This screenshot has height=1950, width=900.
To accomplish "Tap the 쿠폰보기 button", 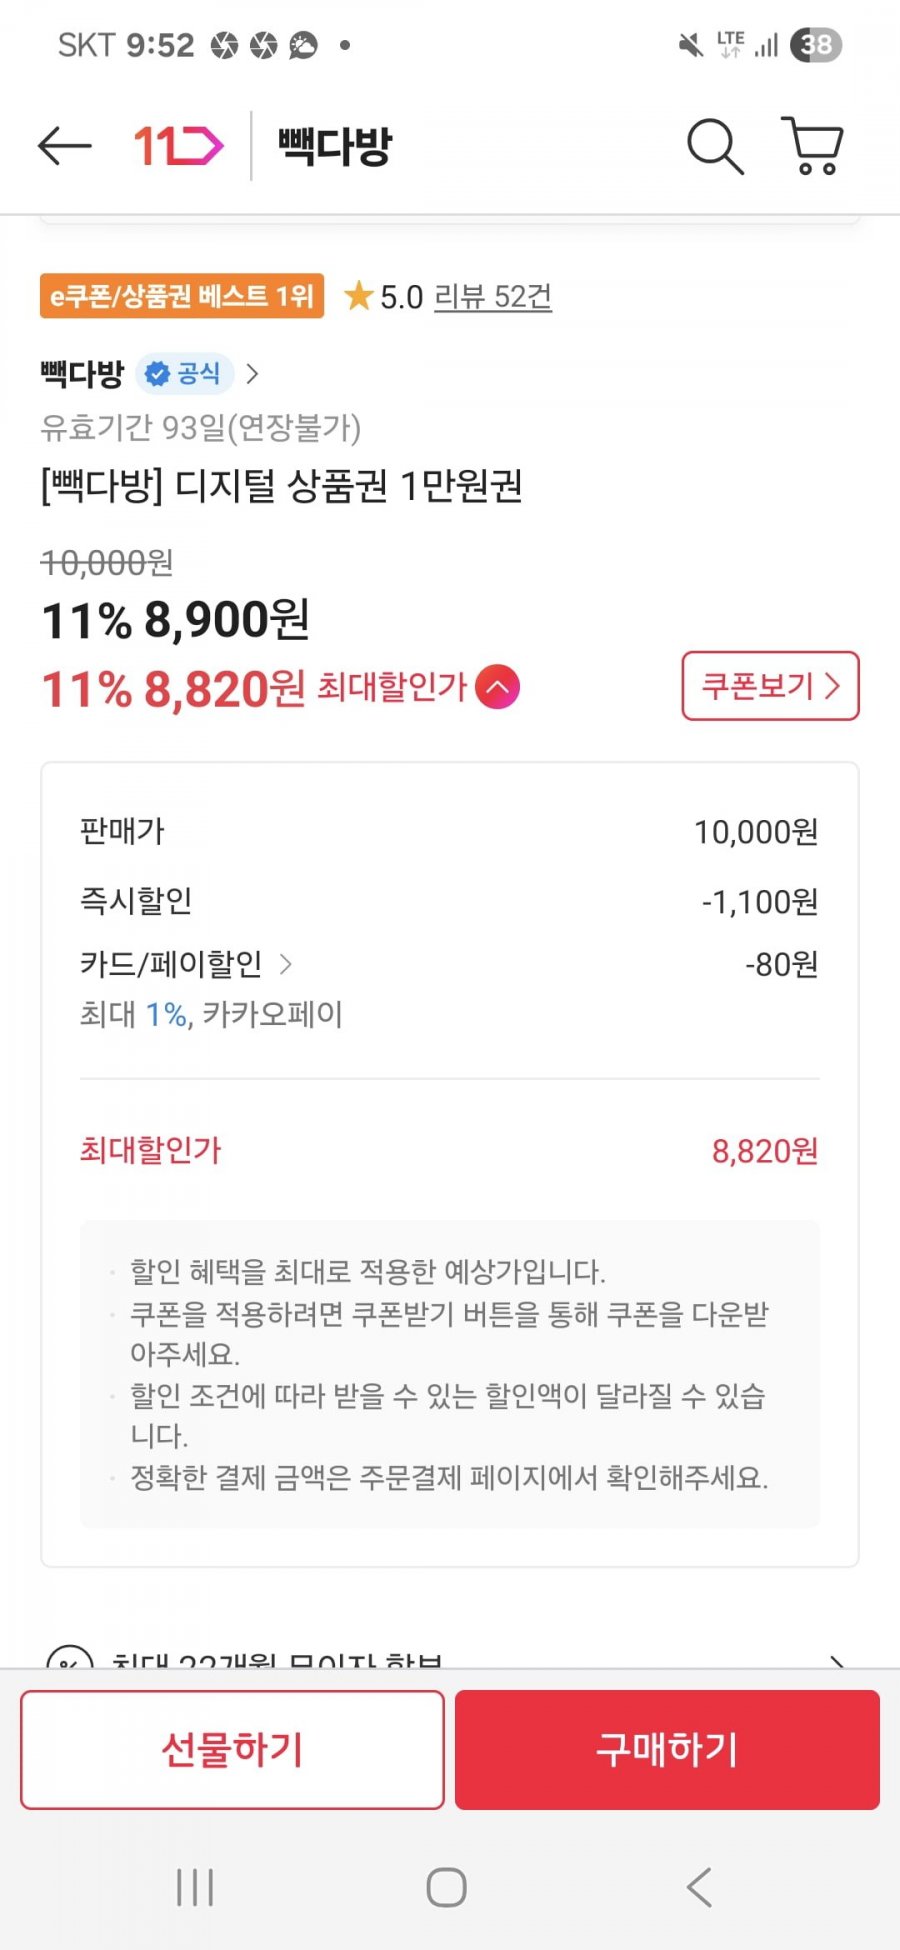I will click(x=770, y=686).
